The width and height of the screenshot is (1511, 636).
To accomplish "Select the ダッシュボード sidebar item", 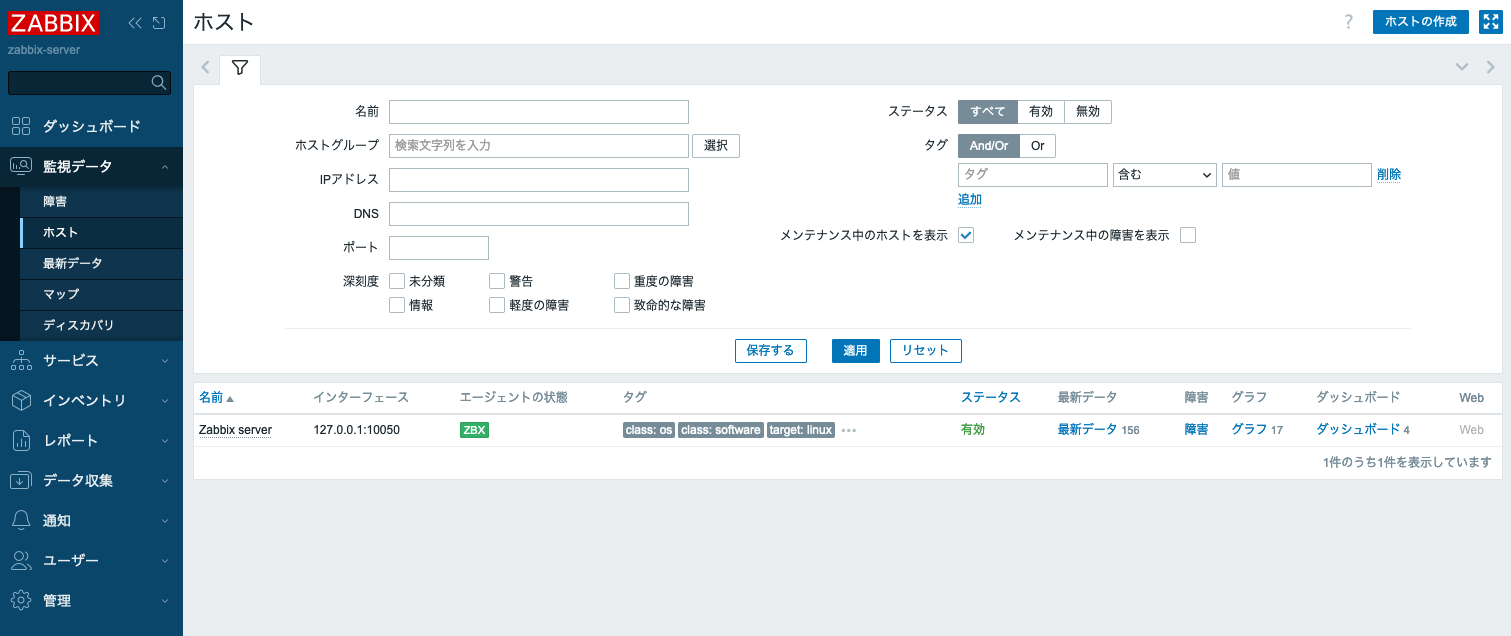I will coord(91,126).
